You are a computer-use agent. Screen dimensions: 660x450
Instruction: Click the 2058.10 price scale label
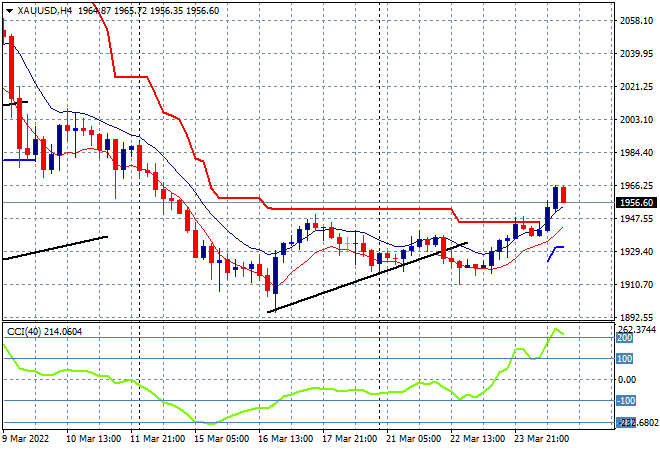[636, 21]
